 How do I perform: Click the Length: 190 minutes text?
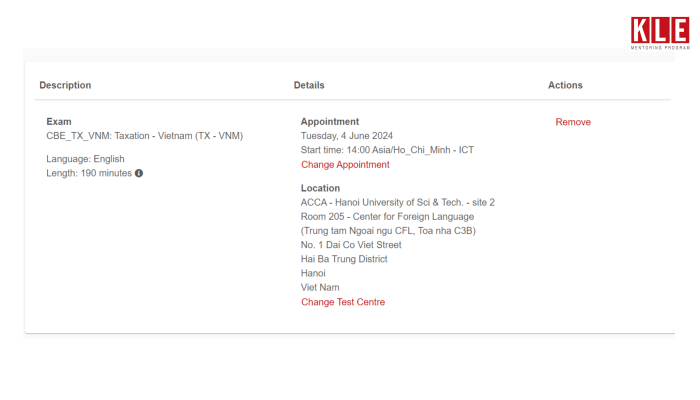(x=89, y=173)
